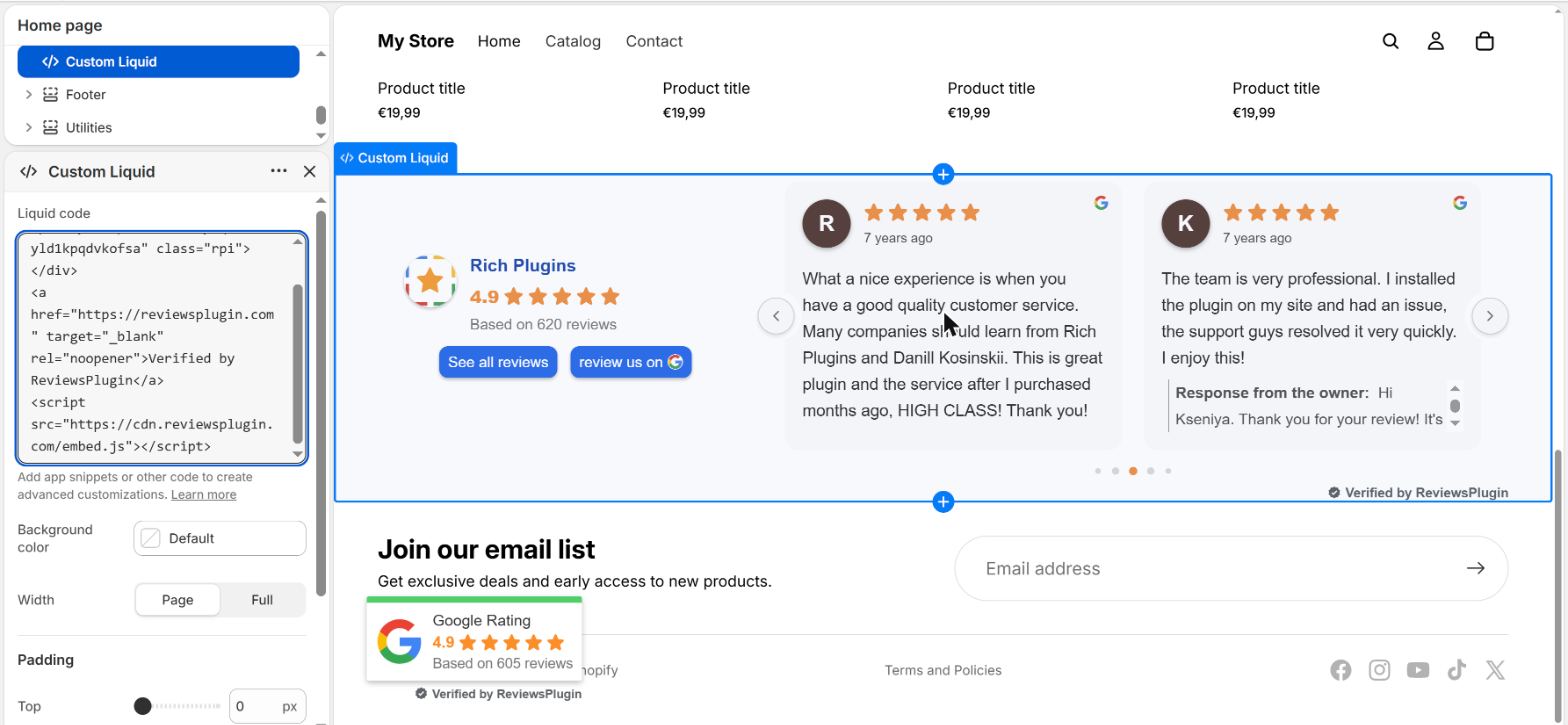Go to previous review in carousel

click(x=776, y=316)
